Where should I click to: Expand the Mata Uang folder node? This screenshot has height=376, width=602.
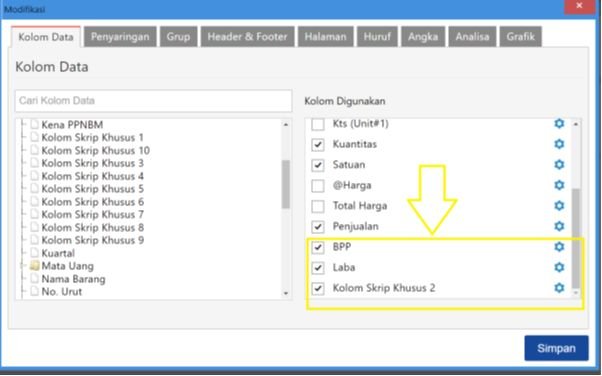[23, 266]
